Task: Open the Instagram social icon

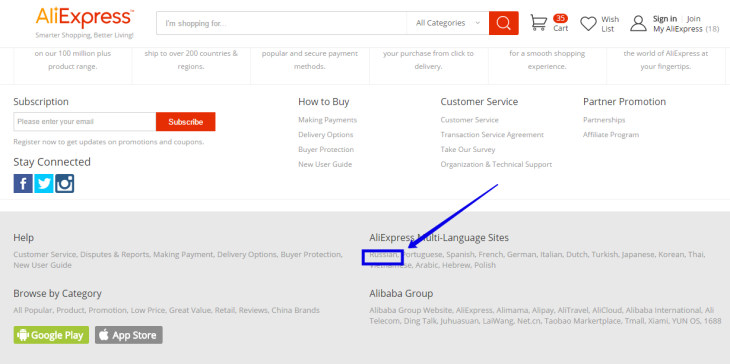Action: click(x=65, y=183)
